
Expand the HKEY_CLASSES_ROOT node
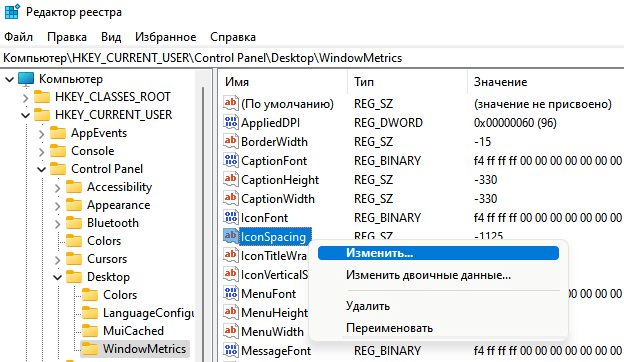(25, 97)
